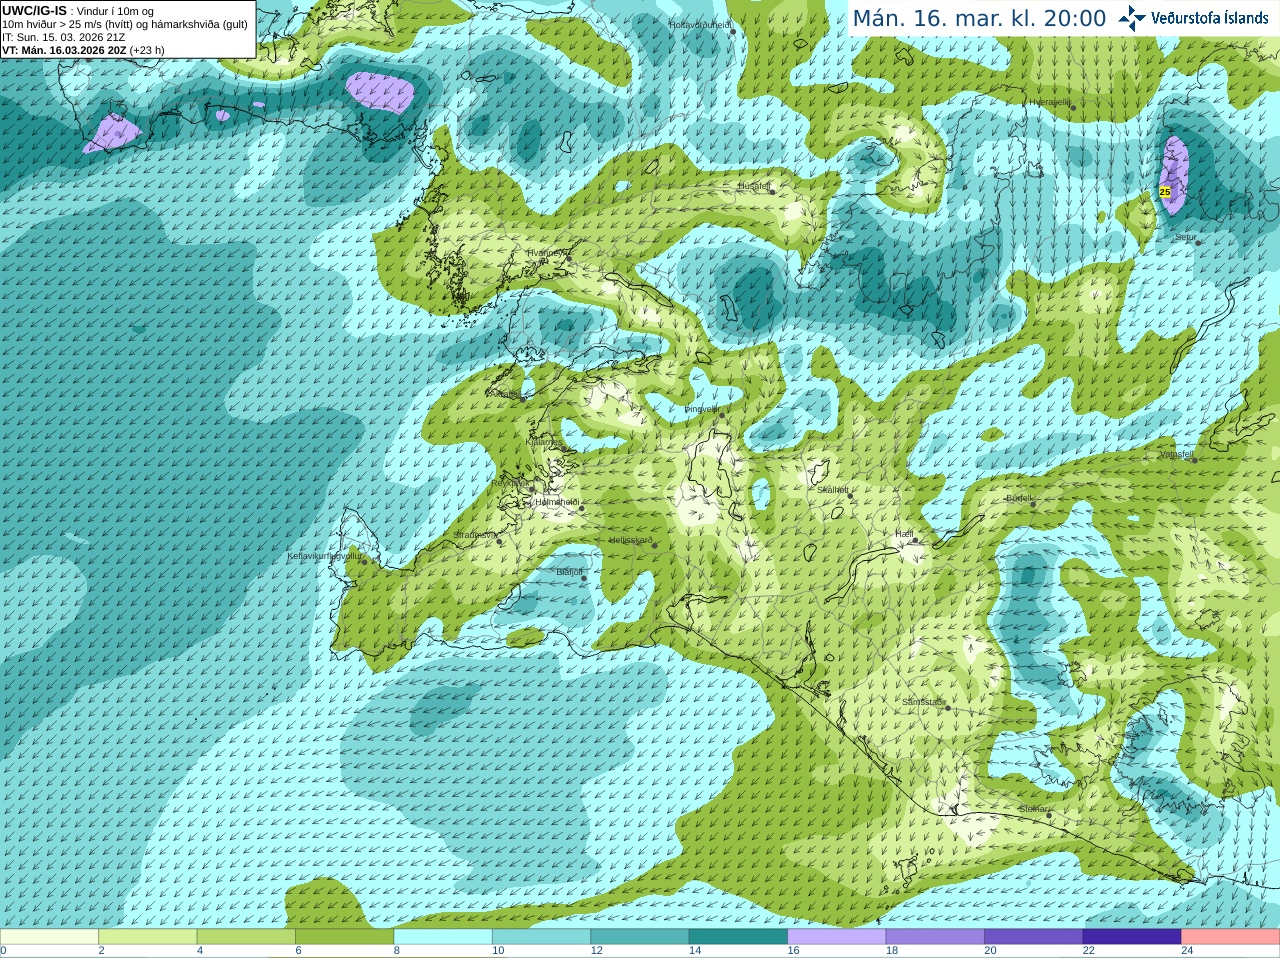Click the Skálholt station label
This screenshot has width=1280, height=958.
(833, 490)
